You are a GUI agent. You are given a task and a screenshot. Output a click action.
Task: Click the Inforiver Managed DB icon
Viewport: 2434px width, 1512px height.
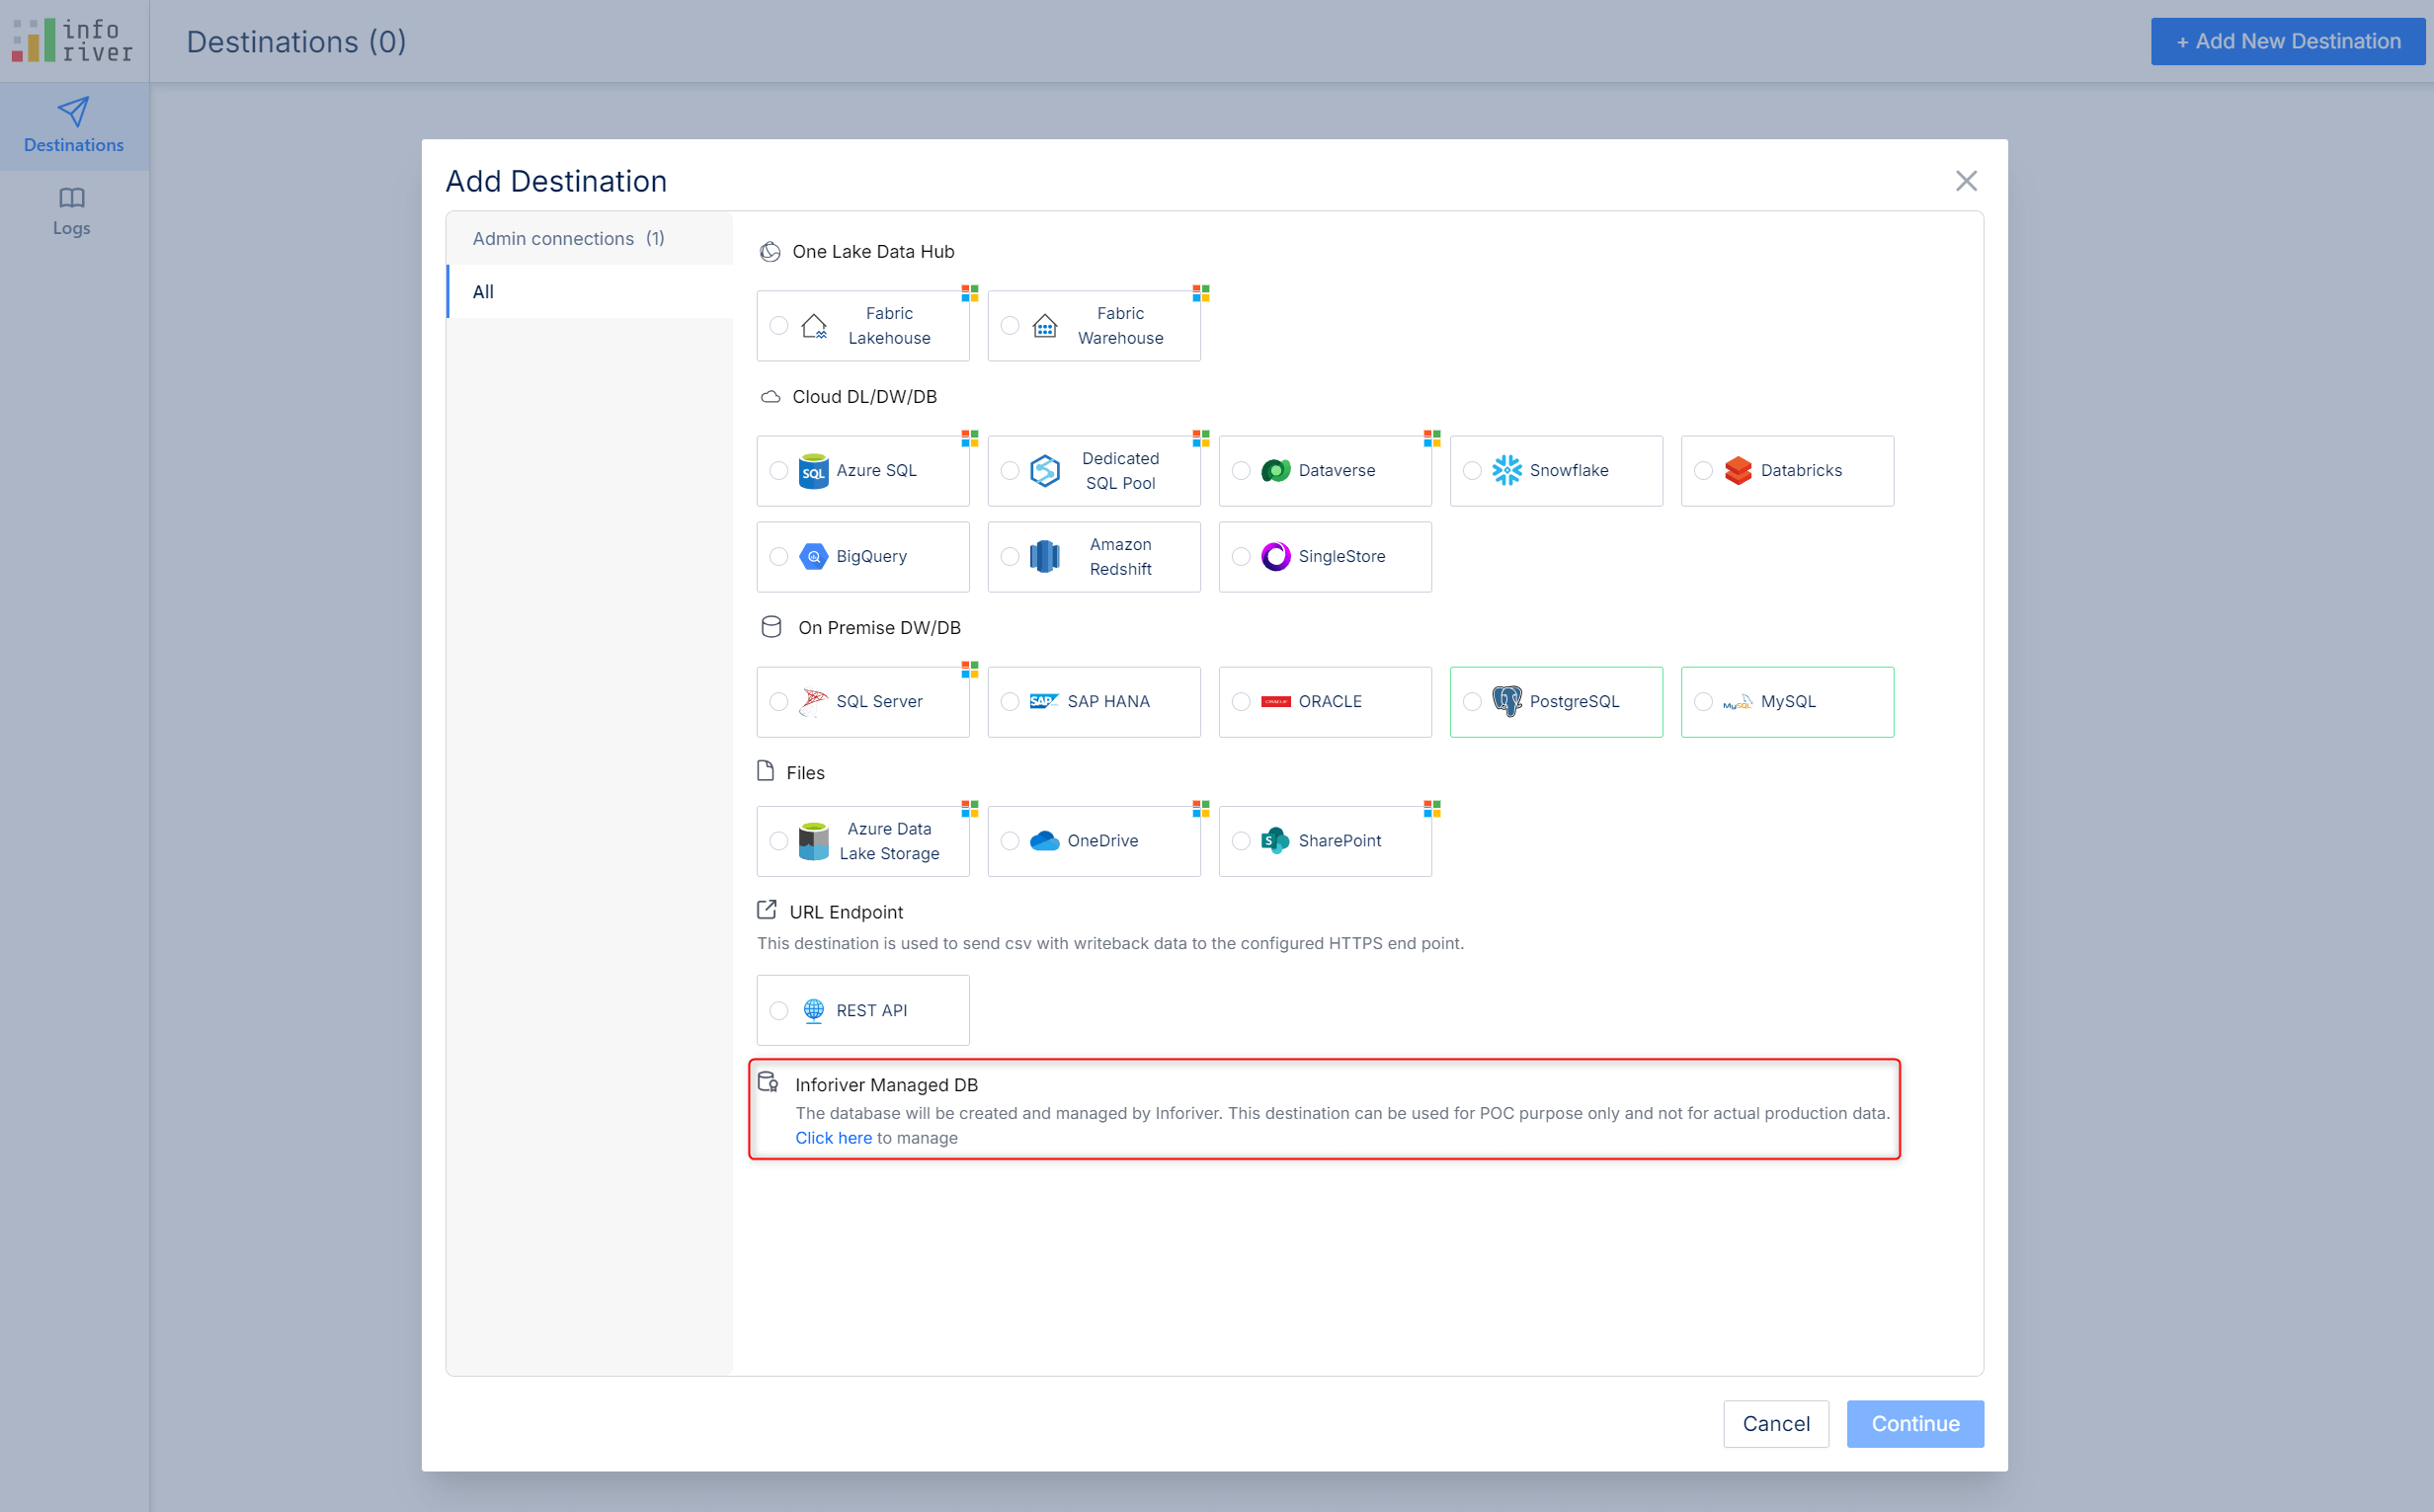click(768, 1082)
